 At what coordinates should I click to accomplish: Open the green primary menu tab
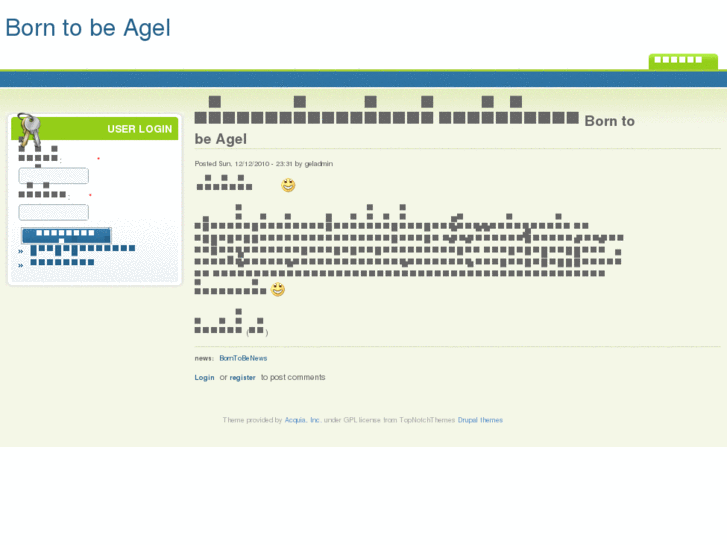(x=682, y=60)
